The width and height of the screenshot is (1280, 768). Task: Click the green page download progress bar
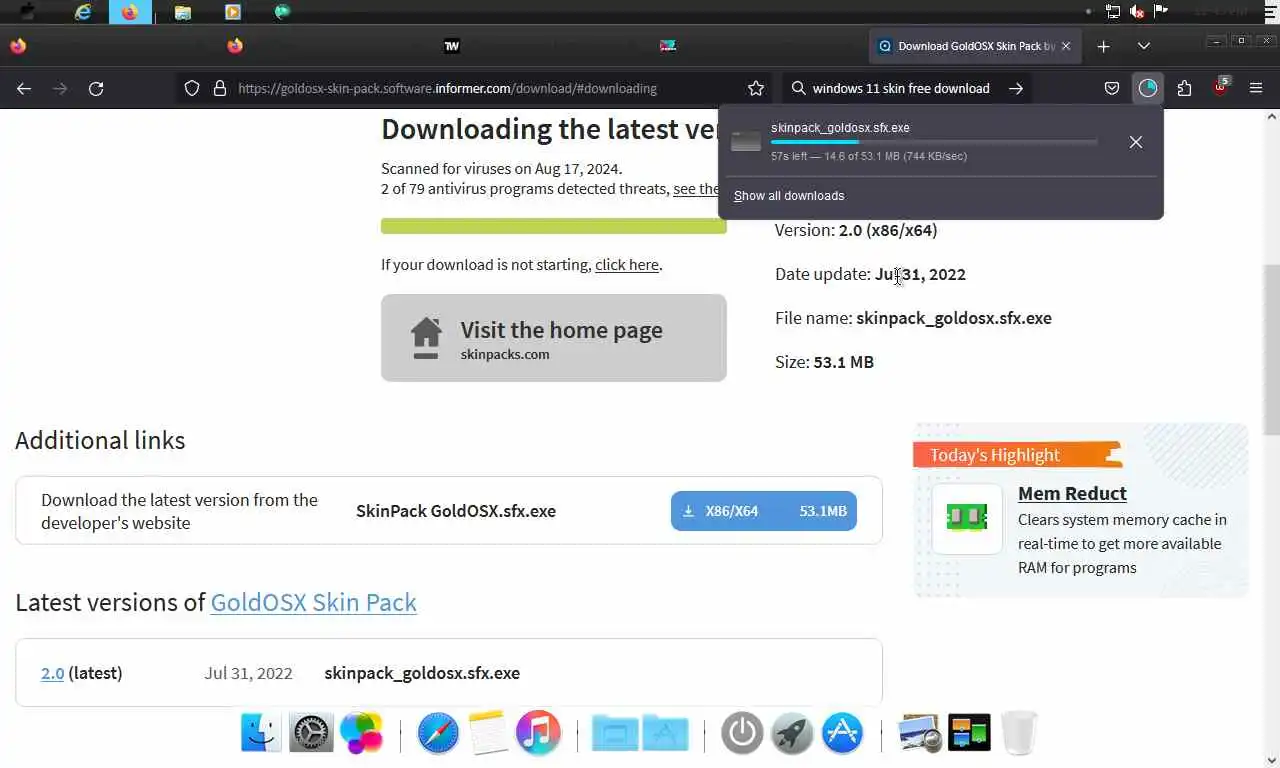(553, 226)
